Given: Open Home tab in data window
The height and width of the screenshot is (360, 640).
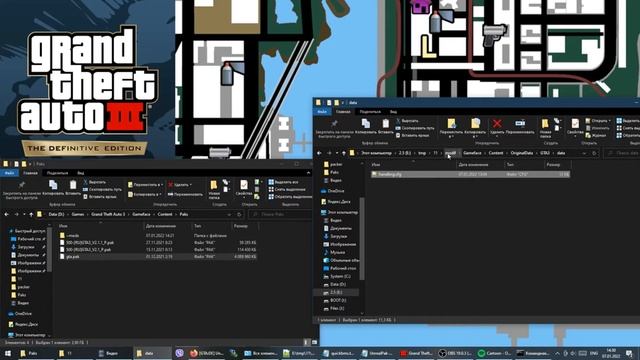Looking at the screenshot, I should tap(342, 111).
